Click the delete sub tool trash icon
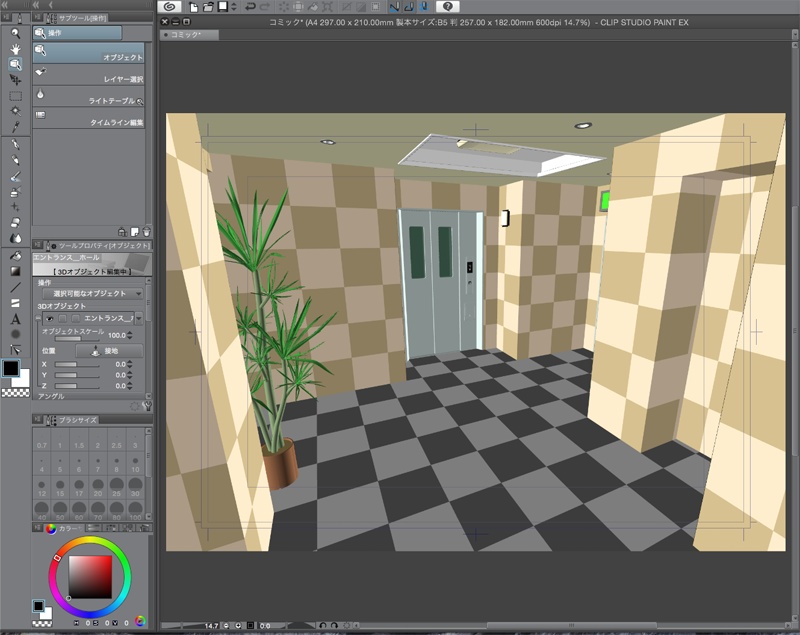800x635 pixels. pyautogui.click(x=146, y=232)
